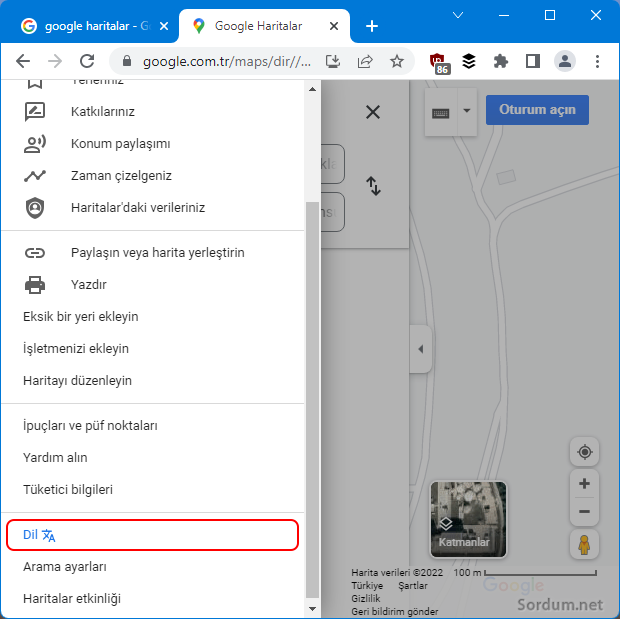Select the Dil language option
This screenshot has height=619, width=620.
[x=152, y=535]
